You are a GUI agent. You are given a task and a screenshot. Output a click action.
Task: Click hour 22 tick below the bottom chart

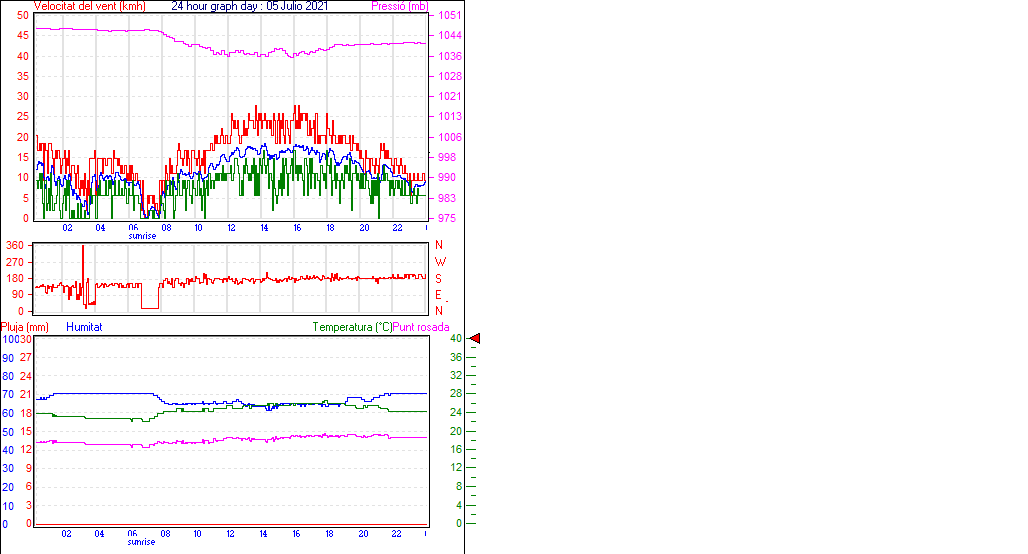tap(397, 534)
